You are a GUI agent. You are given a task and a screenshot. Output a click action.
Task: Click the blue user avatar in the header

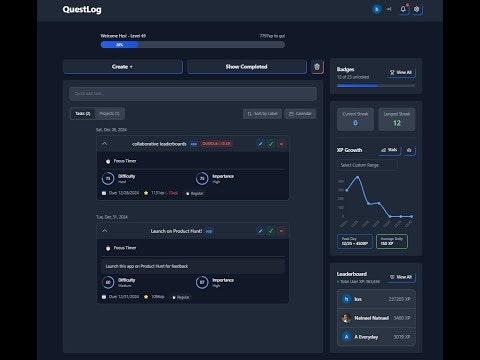(x=377, y=9)
